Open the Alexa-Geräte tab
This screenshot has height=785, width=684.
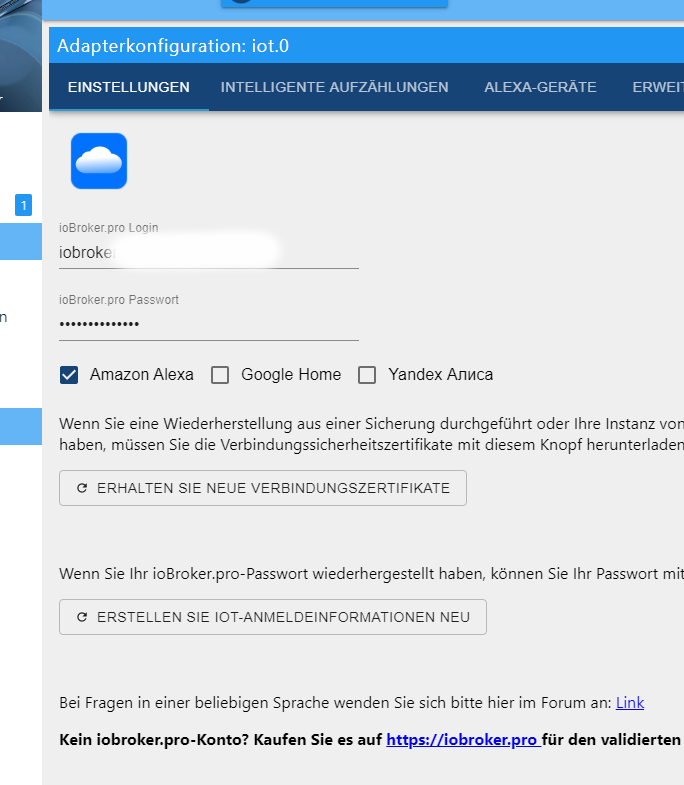(x=540, y=87)
